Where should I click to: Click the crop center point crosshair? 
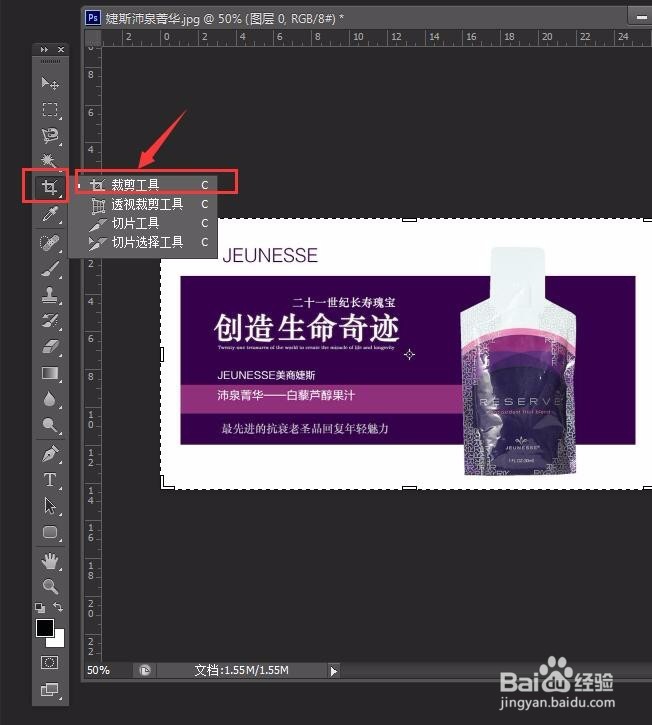[x=409, y=355]
